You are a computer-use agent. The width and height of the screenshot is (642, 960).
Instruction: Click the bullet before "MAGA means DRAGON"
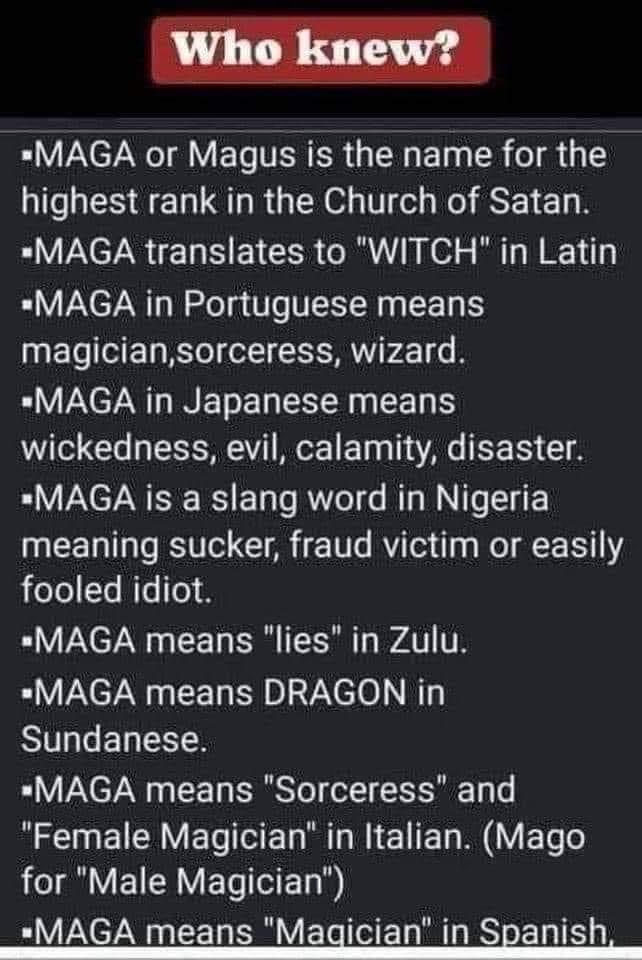click(28, 691)
